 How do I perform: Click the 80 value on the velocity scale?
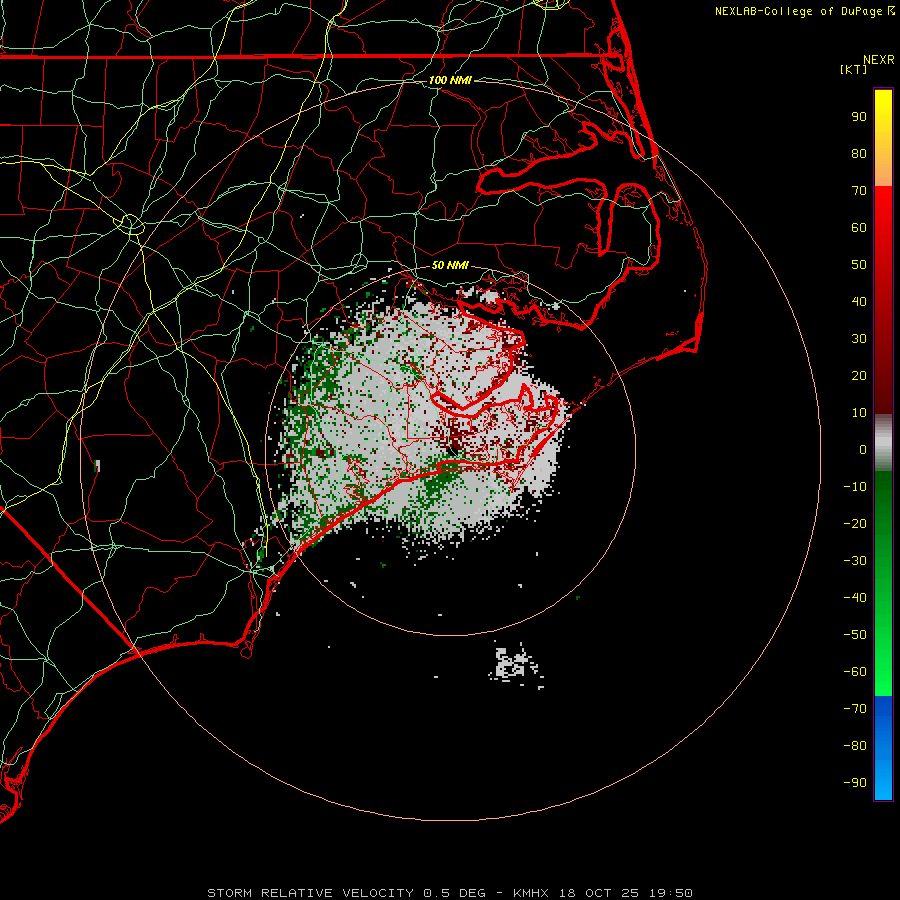click(859, 154)
